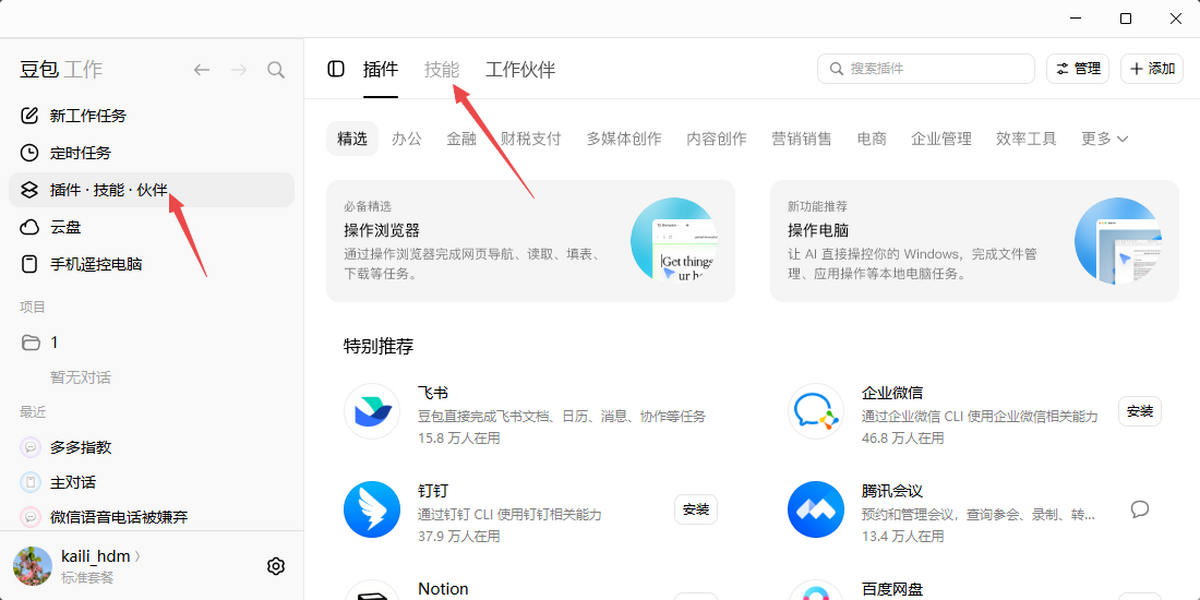
Task: Open the 飞书 plugin icon
Action: tap(372, 411)
